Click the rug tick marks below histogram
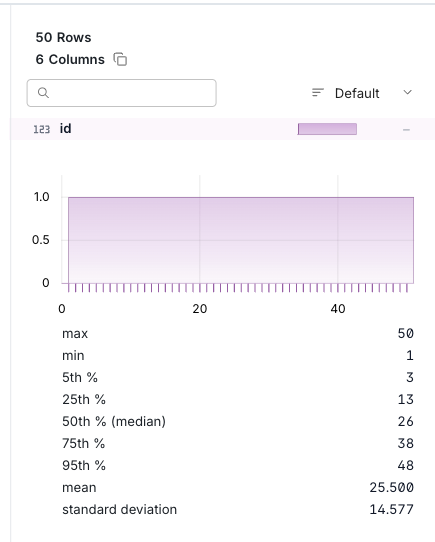This screenshot has height=542, width=435. (238, 288)
